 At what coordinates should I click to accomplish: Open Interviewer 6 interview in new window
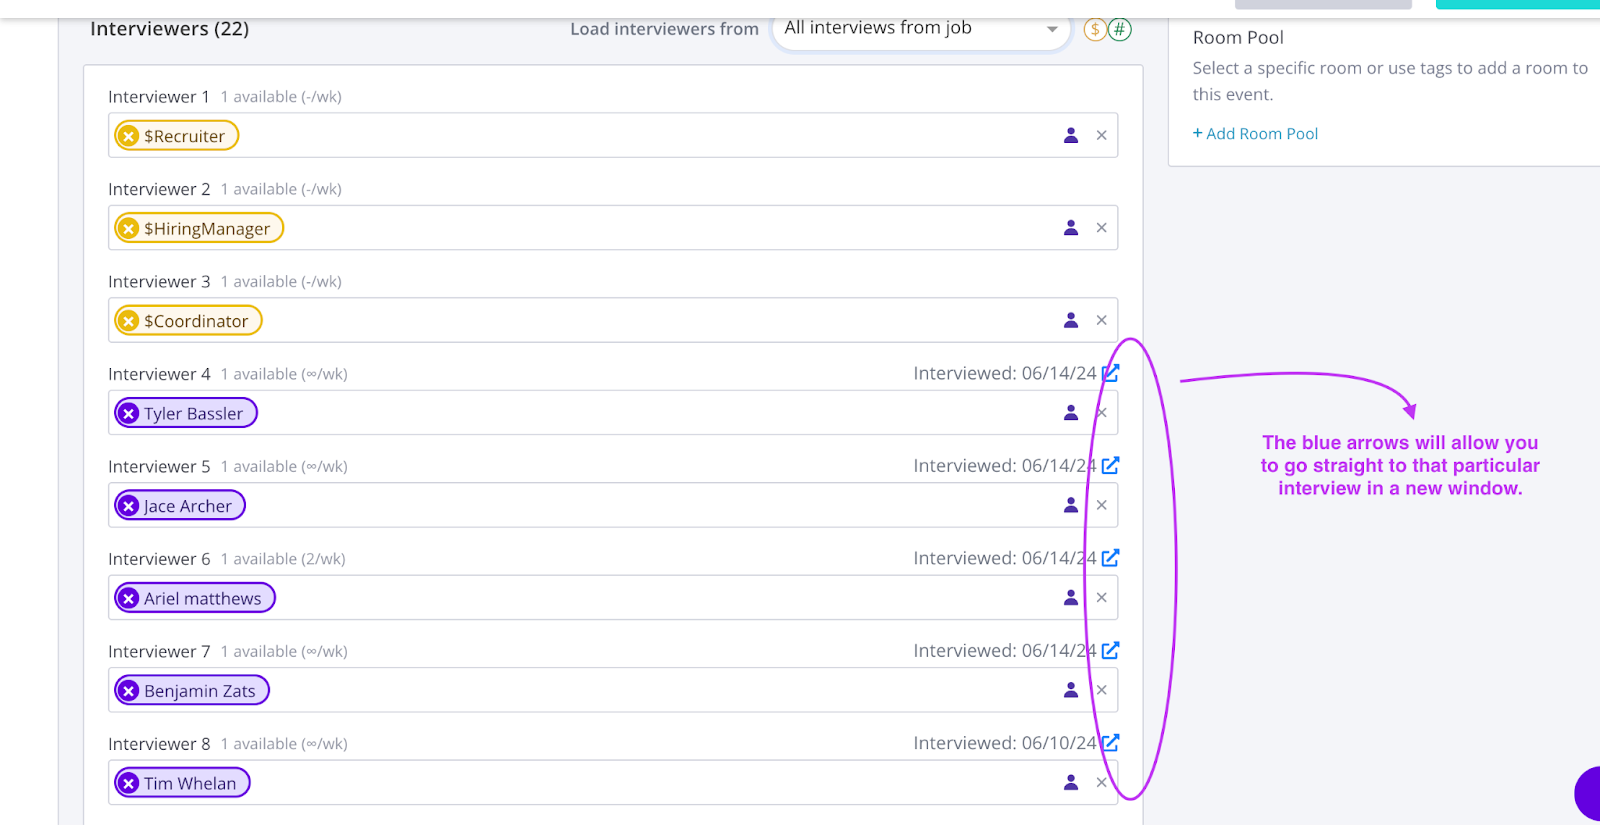pos(1110,558)
